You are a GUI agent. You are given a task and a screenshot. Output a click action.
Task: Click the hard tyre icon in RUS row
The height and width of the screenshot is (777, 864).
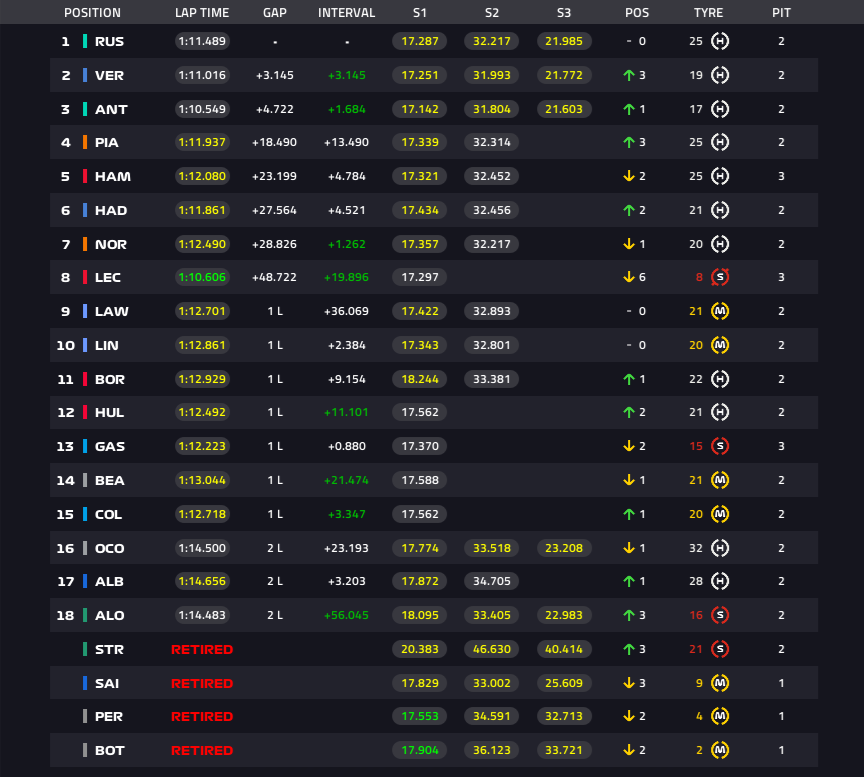point(720,41)
